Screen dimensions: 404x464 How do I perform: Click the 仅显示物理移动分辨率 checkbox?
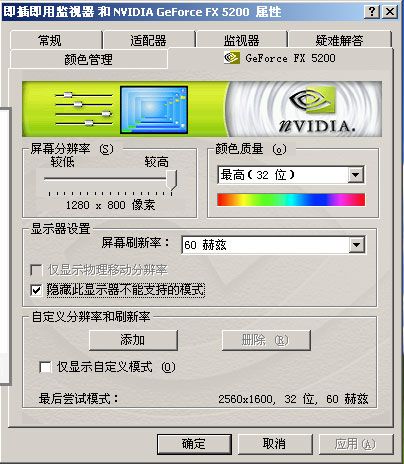pos(36,270)
